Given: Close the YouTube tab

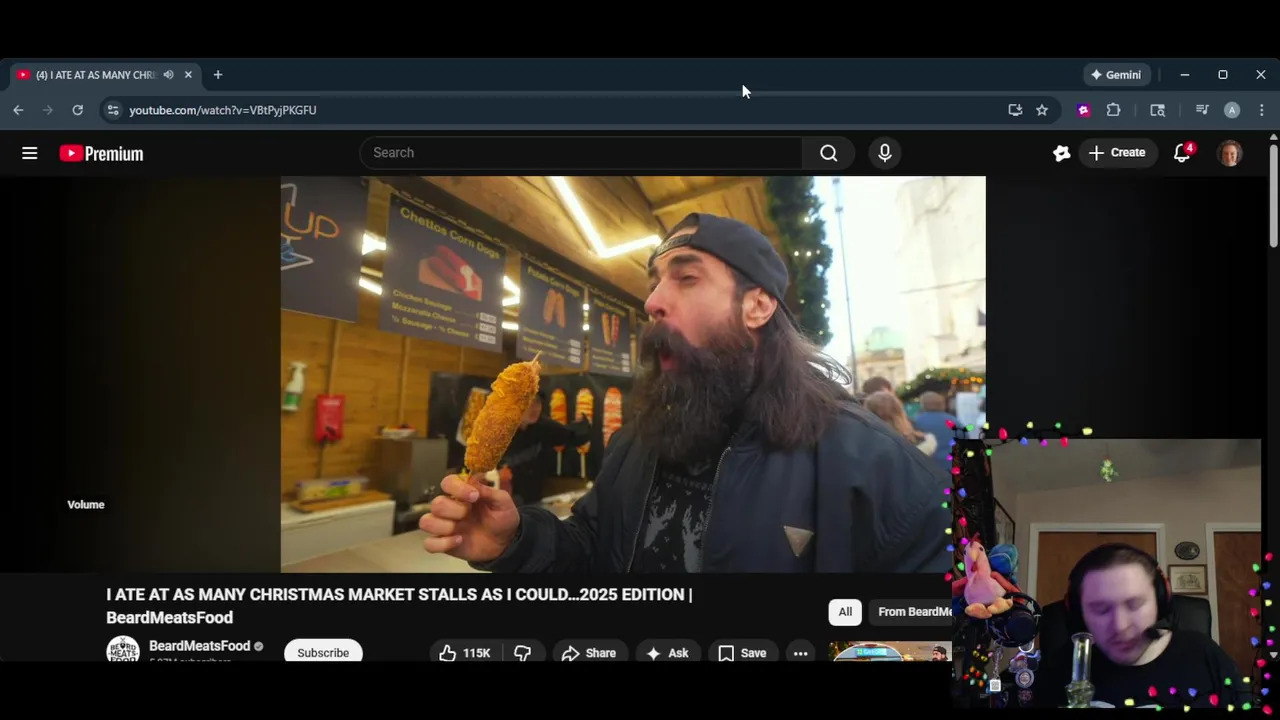Looking at the screenshot, I should 188,75.
